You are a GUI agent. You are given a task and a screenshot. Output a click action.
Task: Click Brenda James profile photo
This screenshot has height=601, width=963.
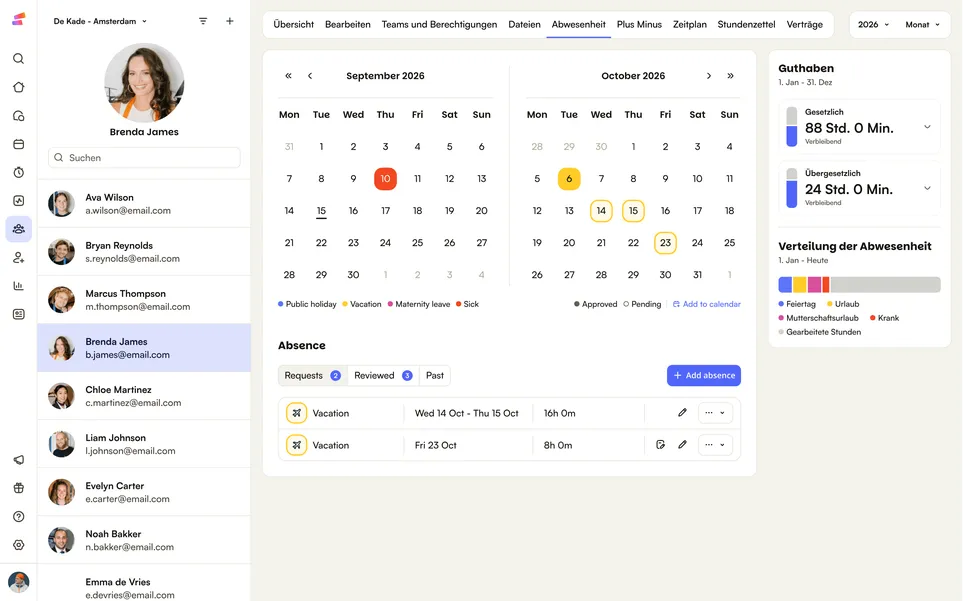(x=144, y=82)
